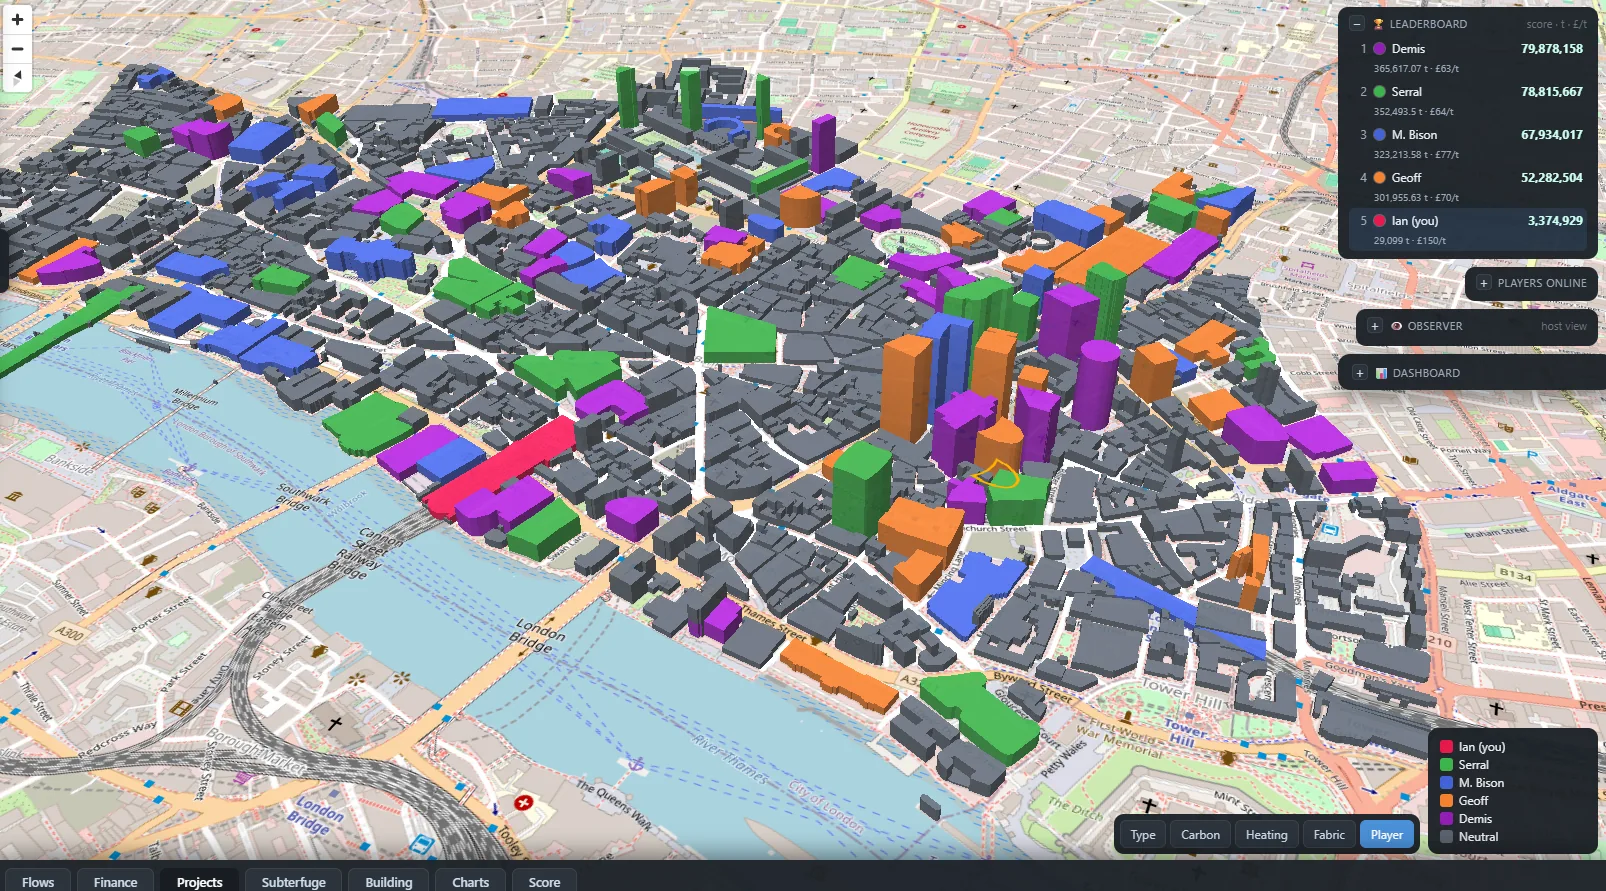Click the purple cylindrical tower building
This screenshot has width=1606, height=891.
coord(1095,385)
